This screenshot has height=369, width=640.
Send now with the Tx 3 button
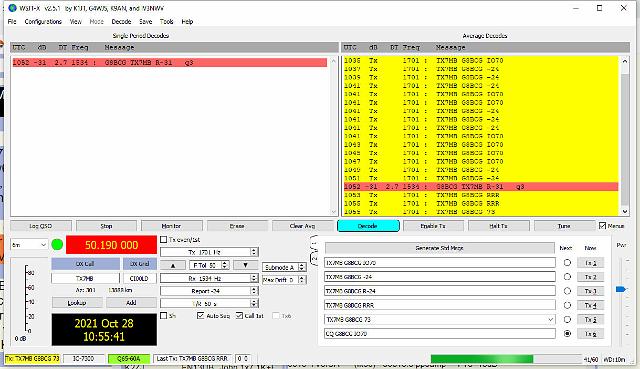pos(591,291)
